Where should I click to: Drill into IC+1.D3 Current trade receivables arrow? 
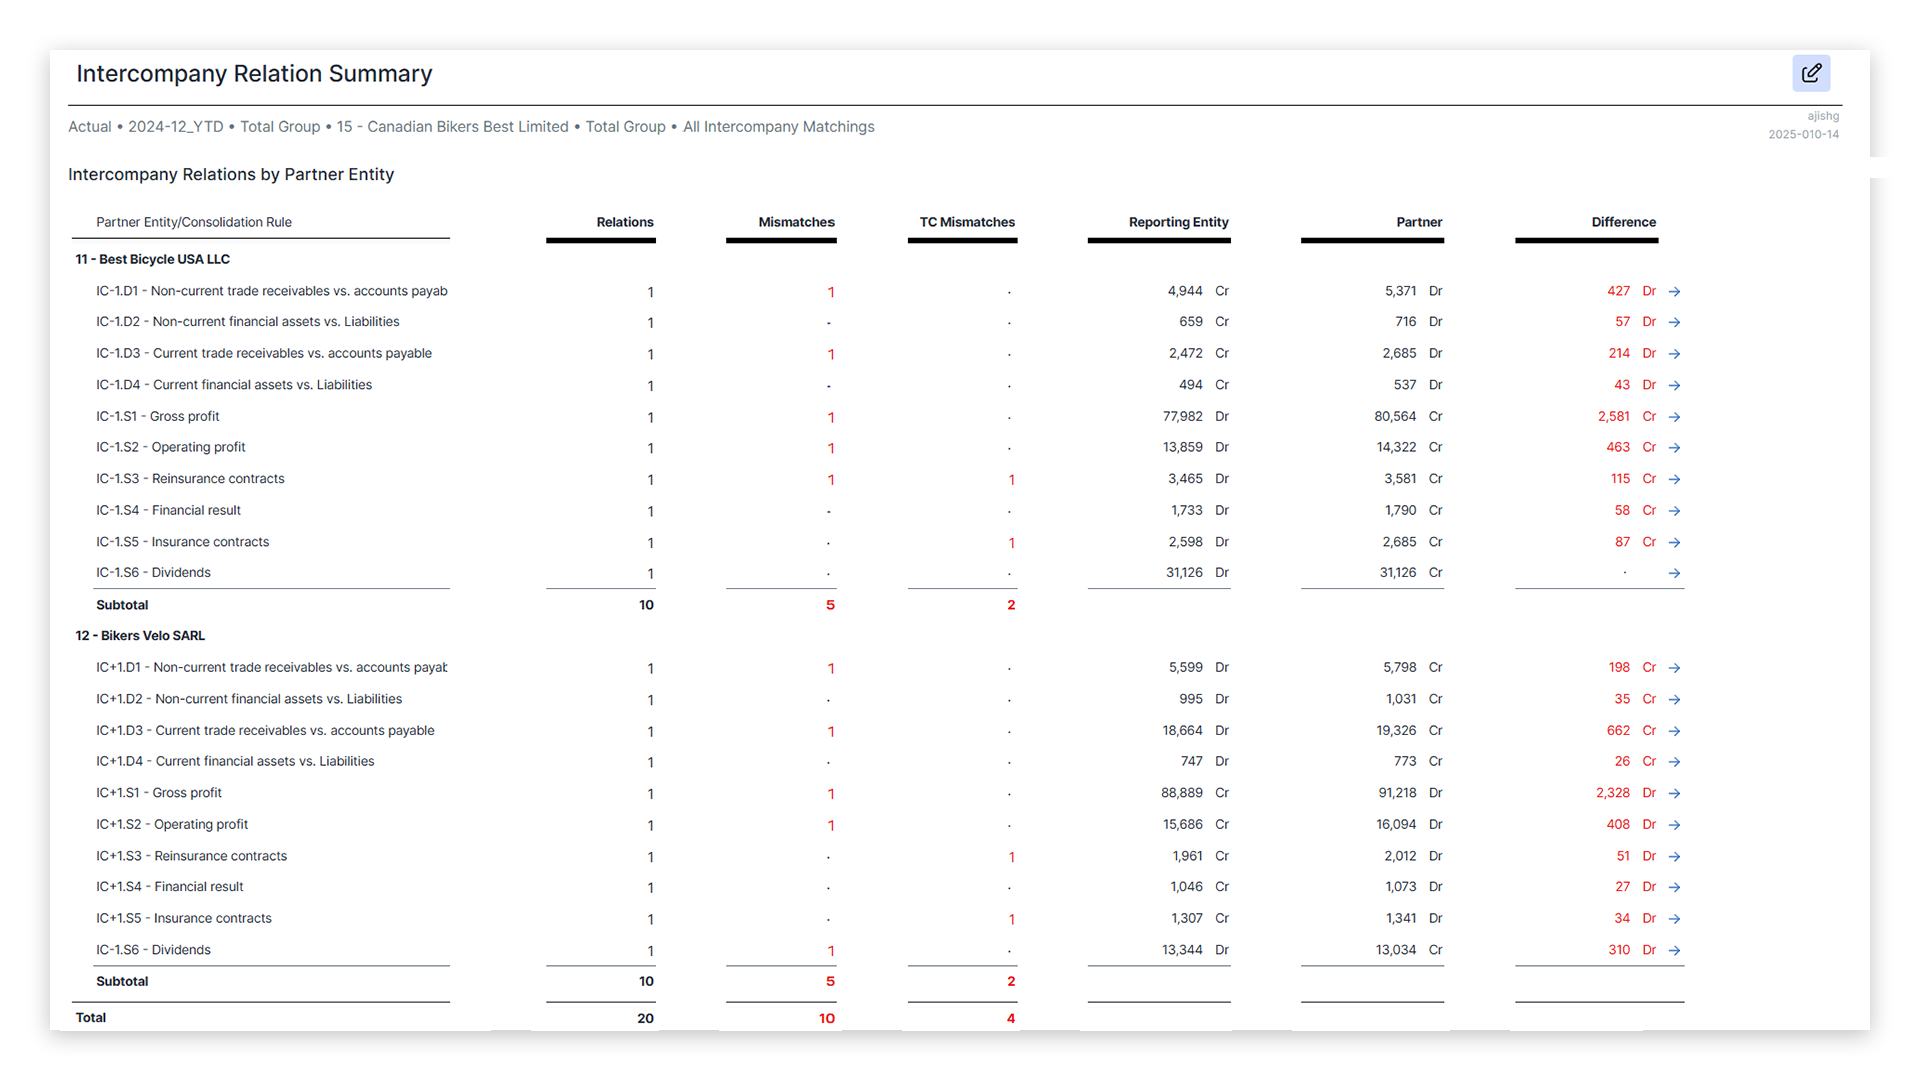(x=1675, y=731)
